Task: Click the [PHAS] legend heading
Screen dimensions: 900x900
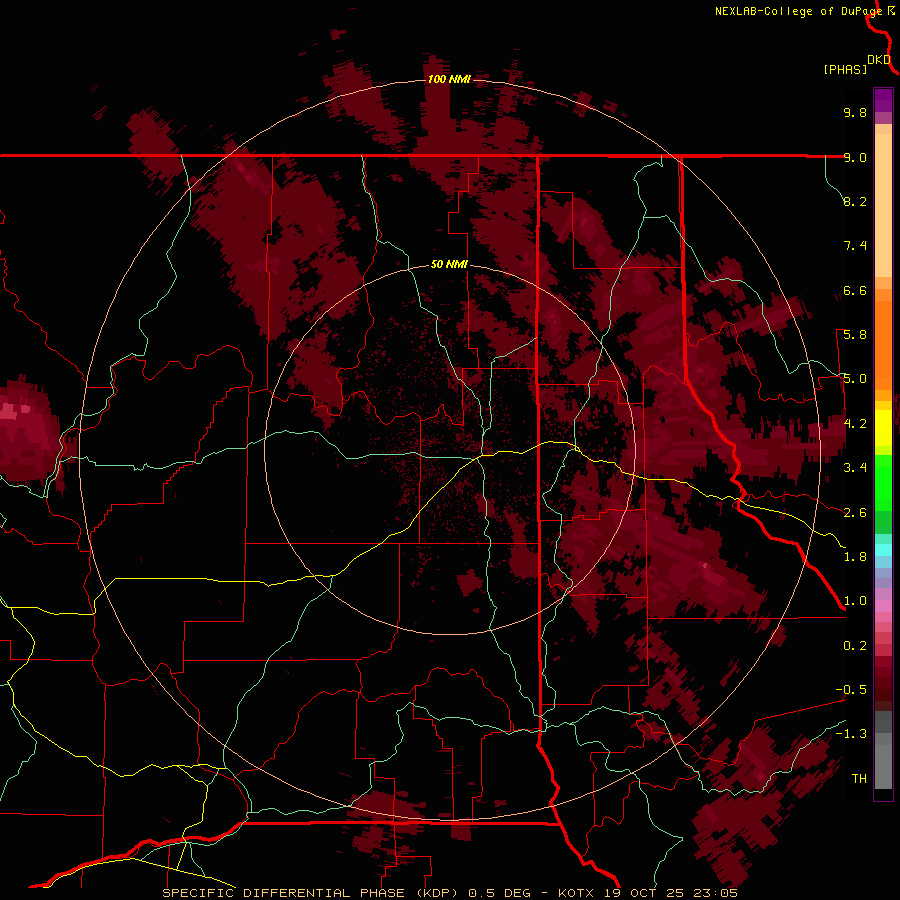Action: 845,69
